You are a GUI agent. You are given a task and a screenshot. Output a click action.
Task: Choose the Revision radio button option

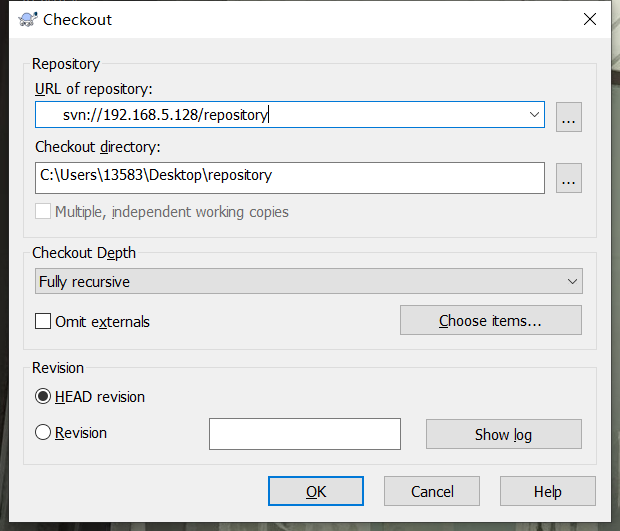point(43,433)
